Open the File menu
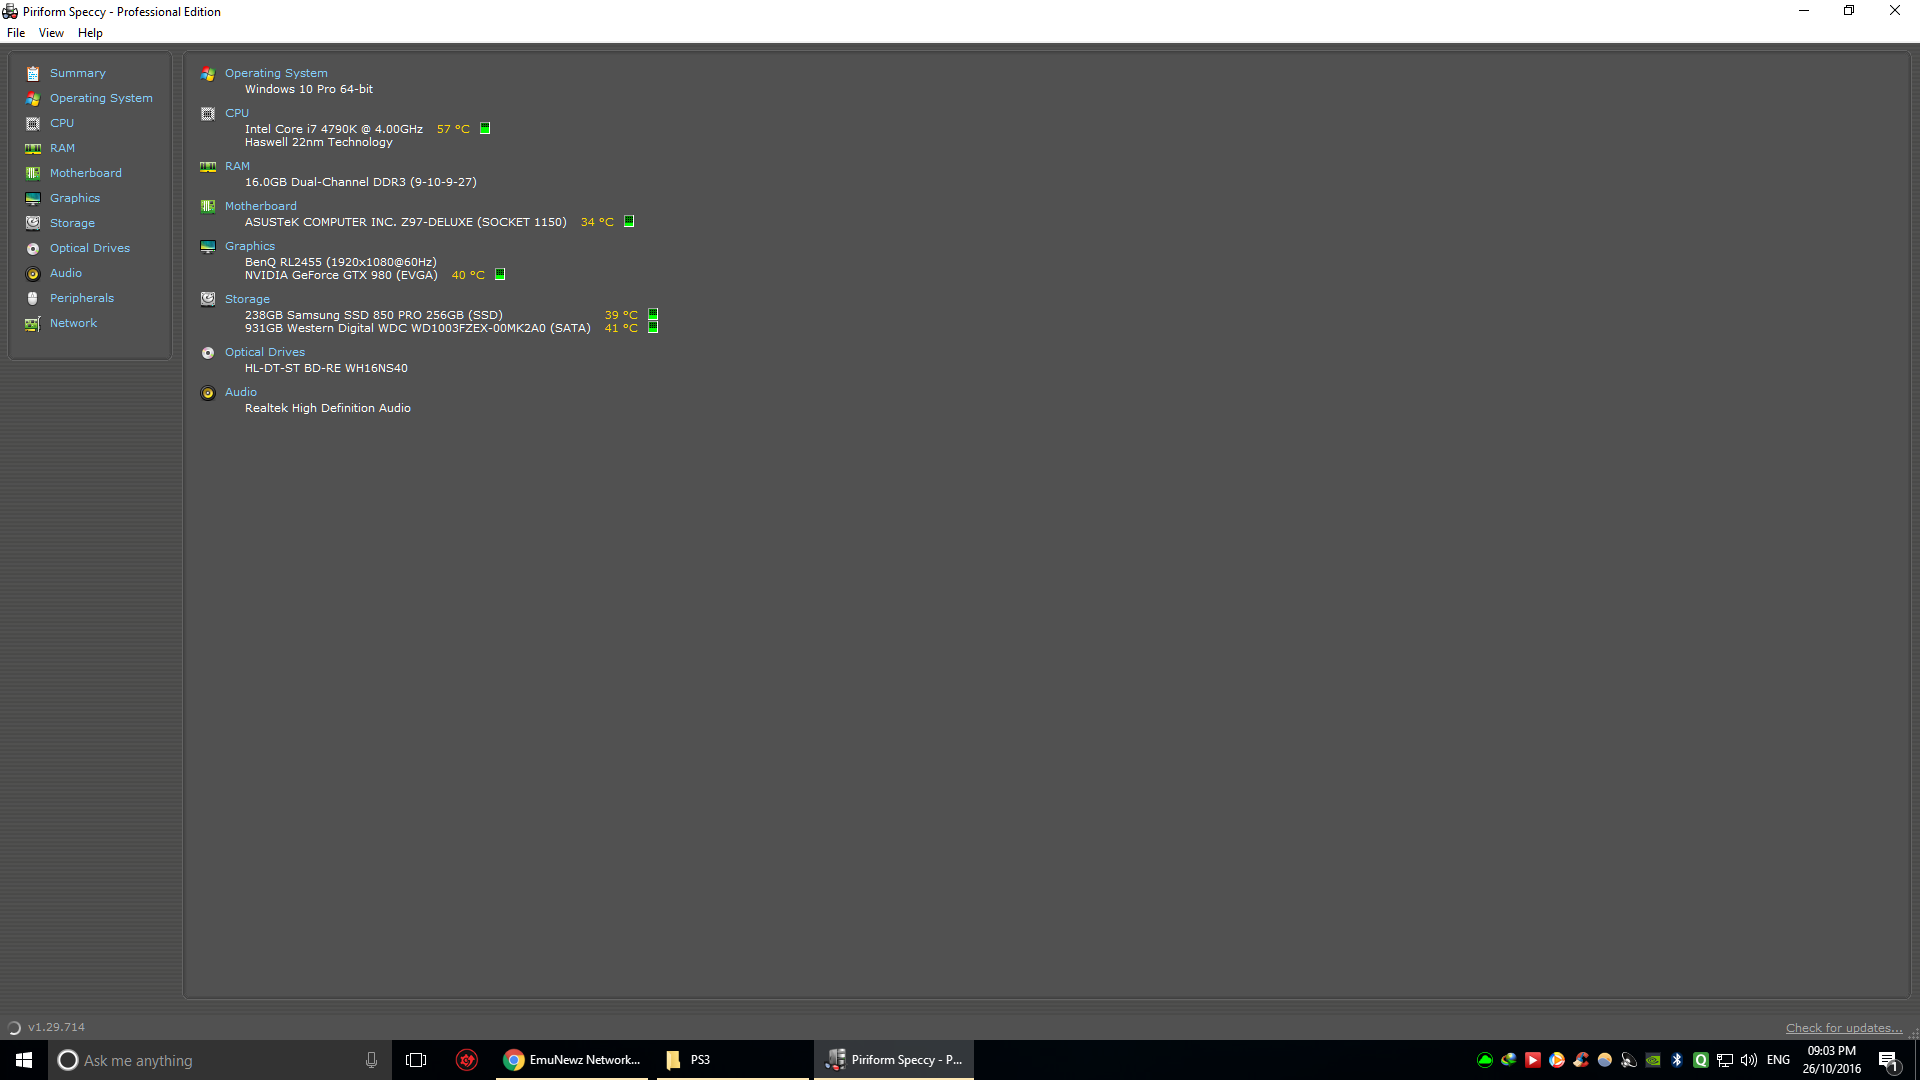This screenshot has width=1920, height=1080. (16, 33)
